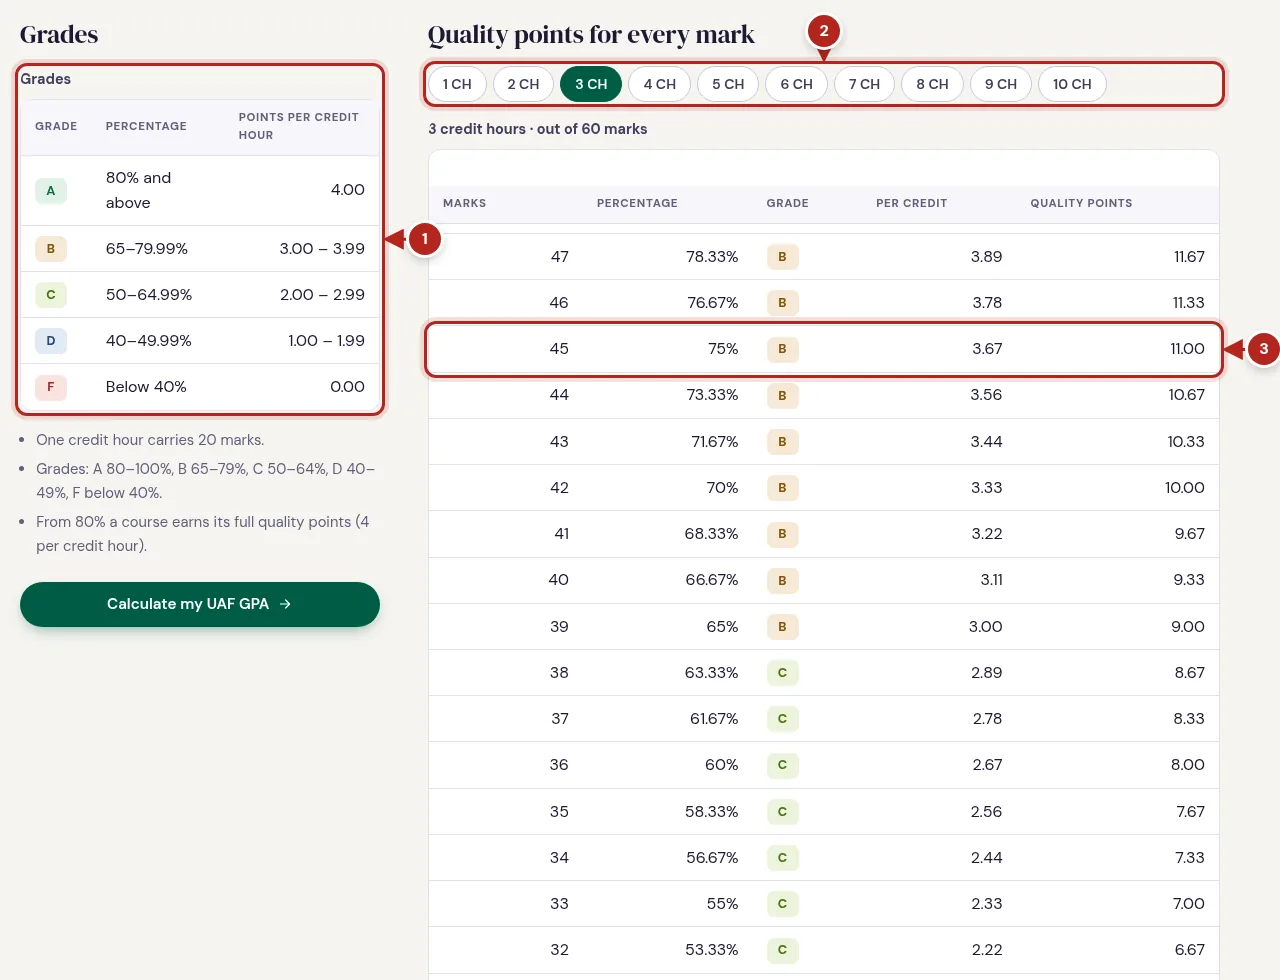Click the 11.00 quality points value

[1187, 349]
